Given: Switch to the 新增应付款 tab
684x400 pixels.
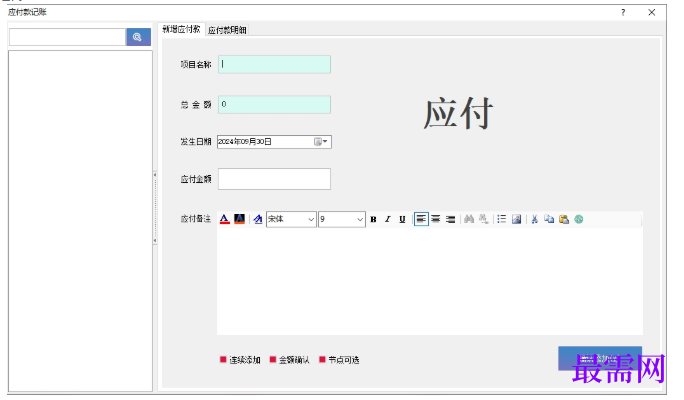Looking at the screenshot, I should [x=181, y=29].
